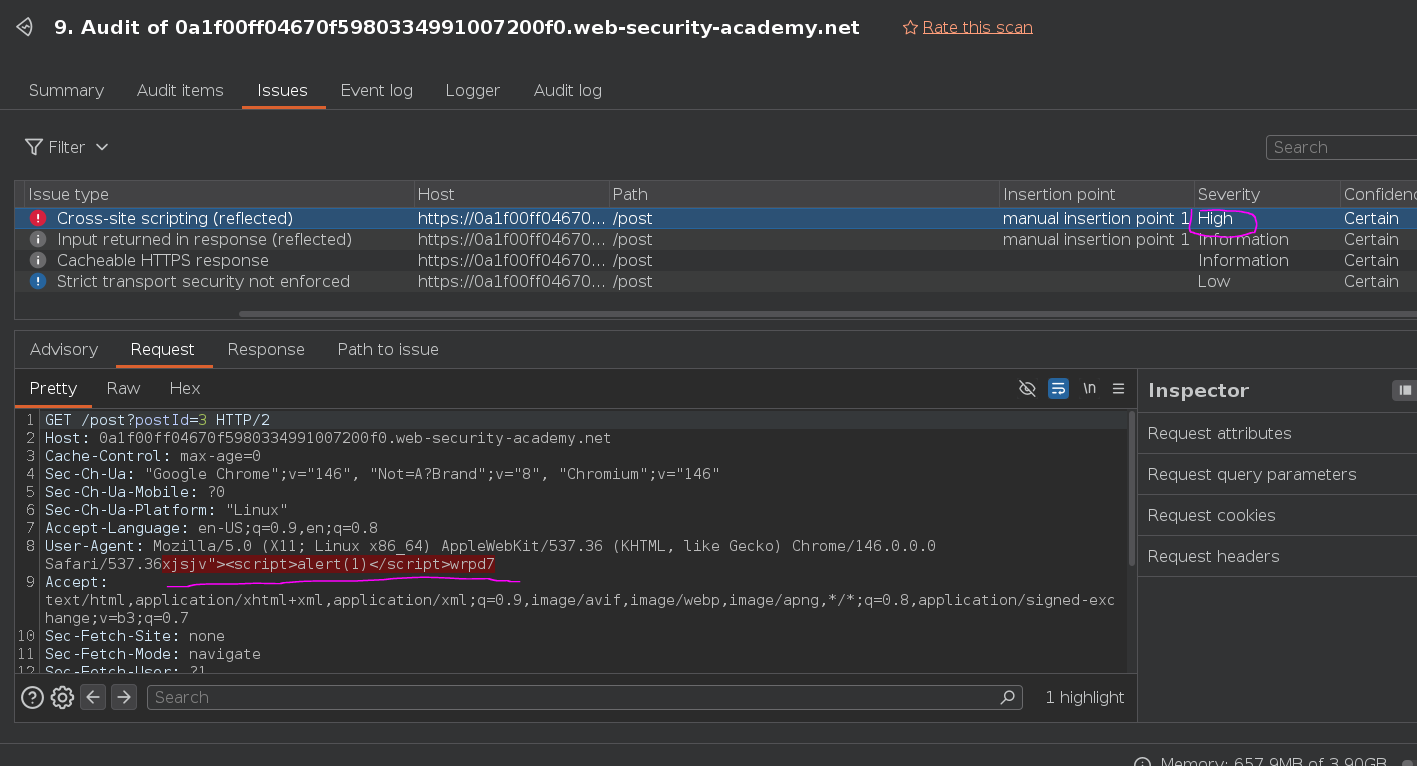1417x766 pixels.
Task: Click the next match right arrow
Action: tap(124, 697)
